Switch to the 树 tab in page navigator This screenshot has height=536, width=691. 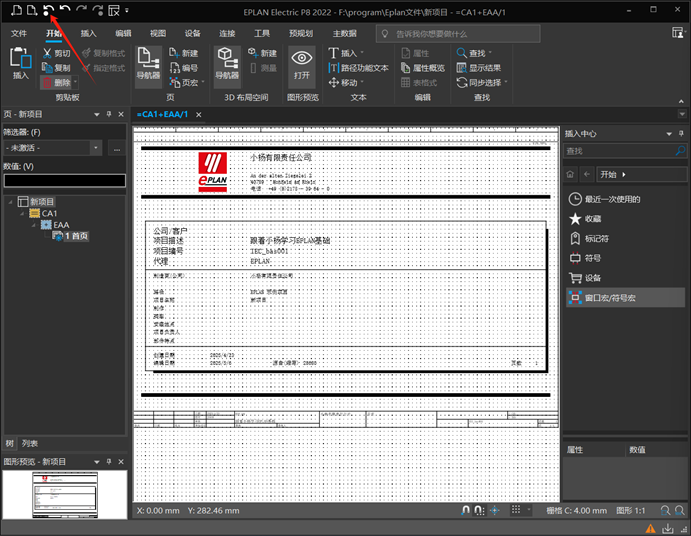[x=10, y=443]
